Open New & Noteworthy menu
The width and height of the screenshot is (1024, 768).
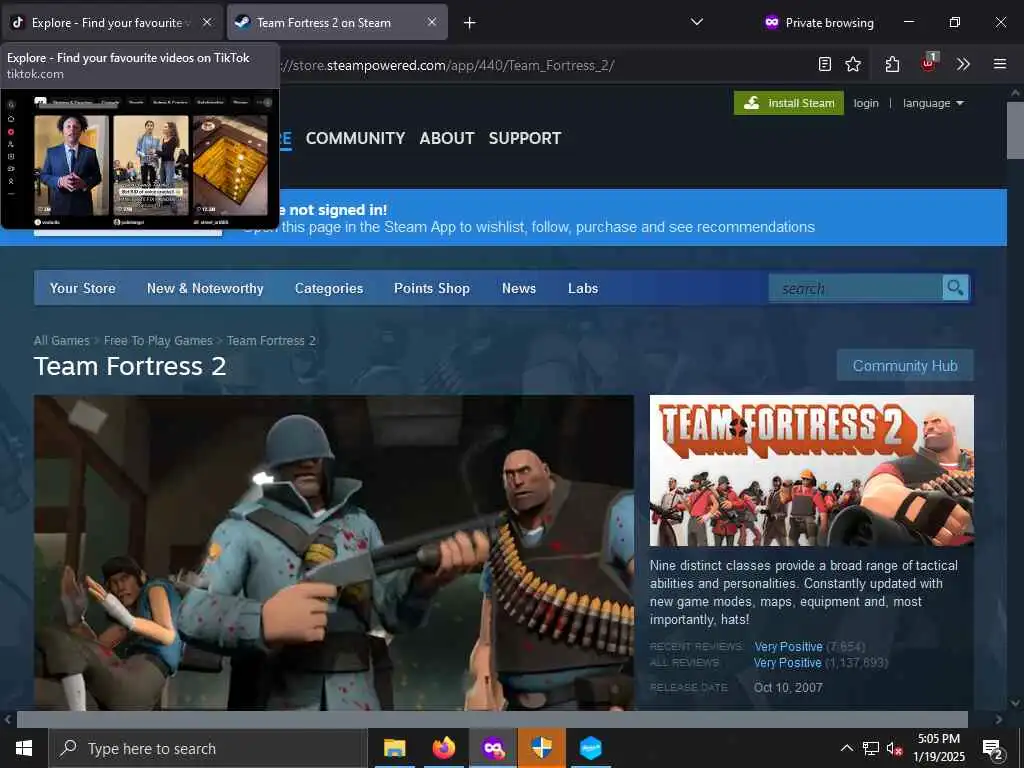pos(205,288)
